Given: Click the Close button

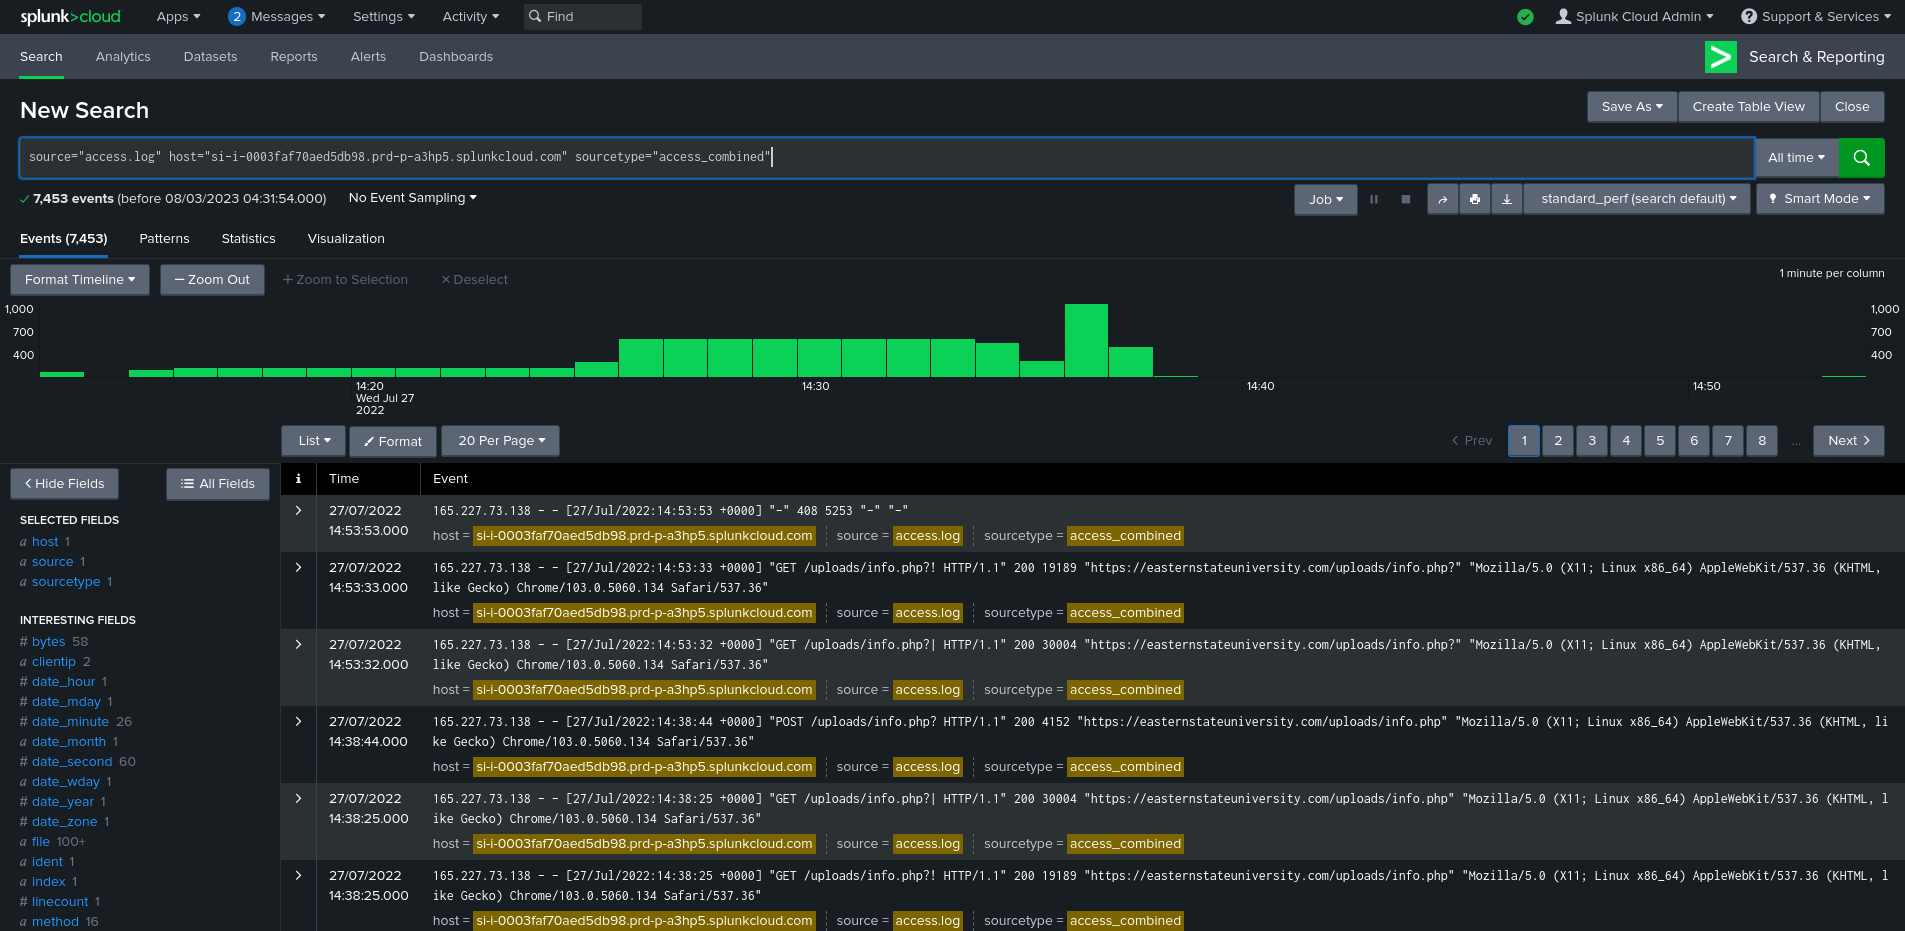Looking at the screenshot, I should [x=1852, y=107].
